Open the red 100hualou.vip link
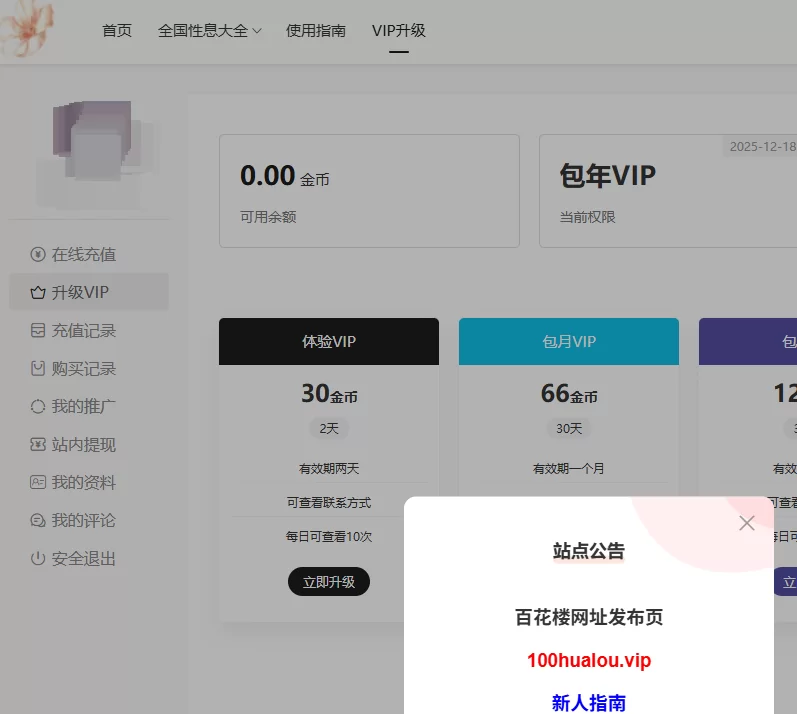This screenshot has width=797, height=714. tap(589, 660)
